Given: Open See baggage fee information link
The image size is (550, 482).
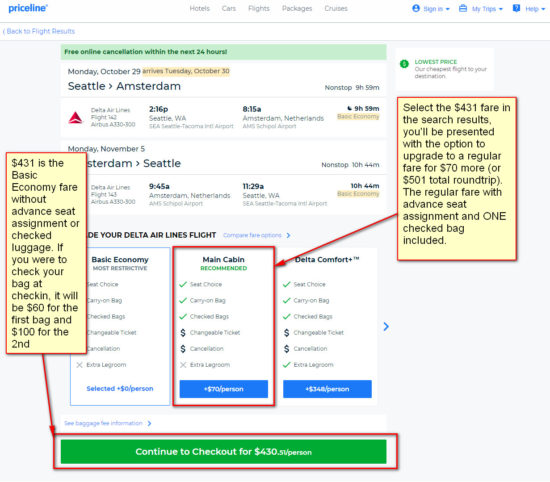Looking at the screenshot, I should [103, 423].
